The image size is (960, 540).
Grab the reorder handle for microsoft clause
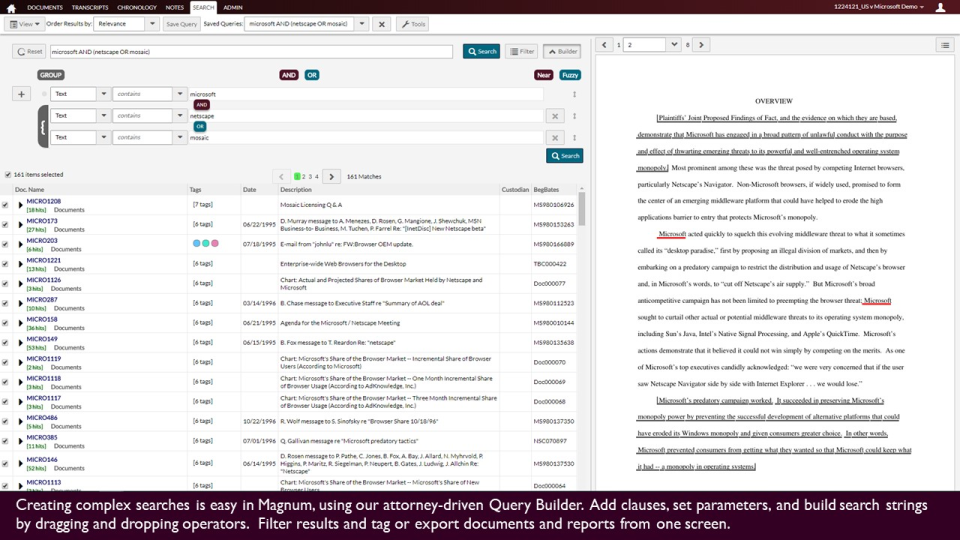(x=574, y=94)
